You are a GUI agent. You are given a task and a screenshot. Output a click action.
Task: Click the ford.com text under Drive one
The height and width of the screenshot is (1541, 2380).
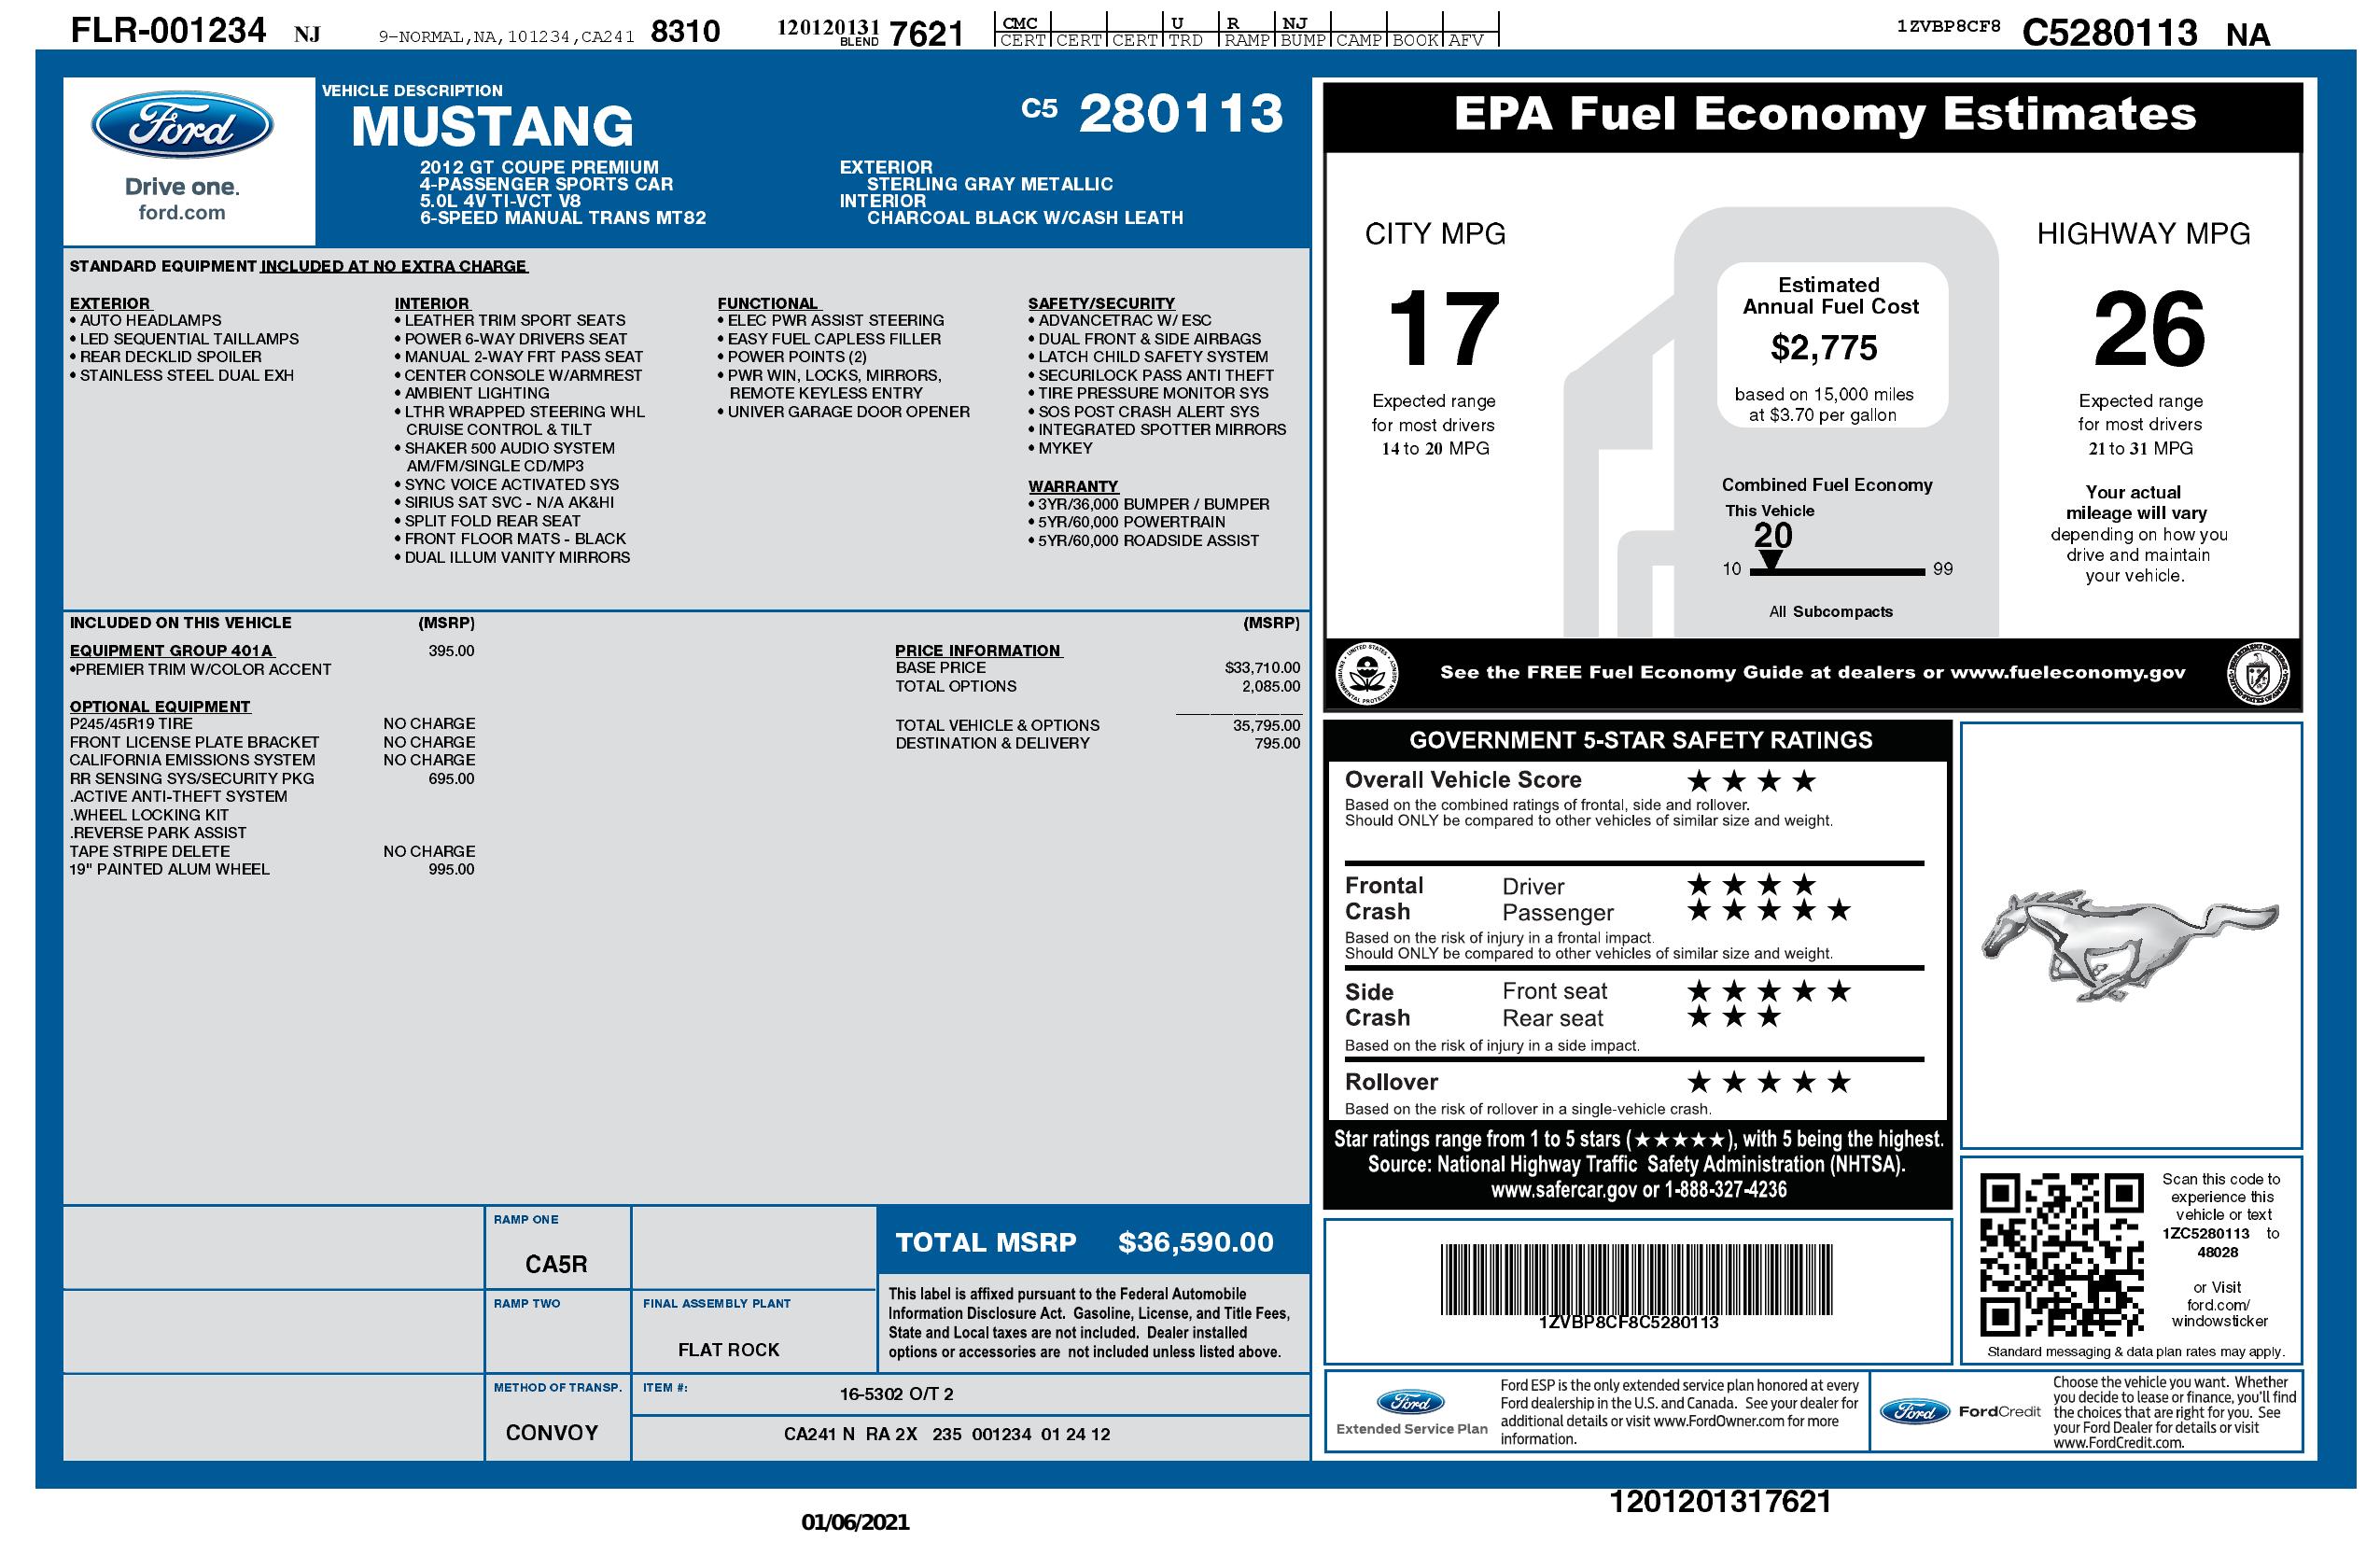(181, 213)
